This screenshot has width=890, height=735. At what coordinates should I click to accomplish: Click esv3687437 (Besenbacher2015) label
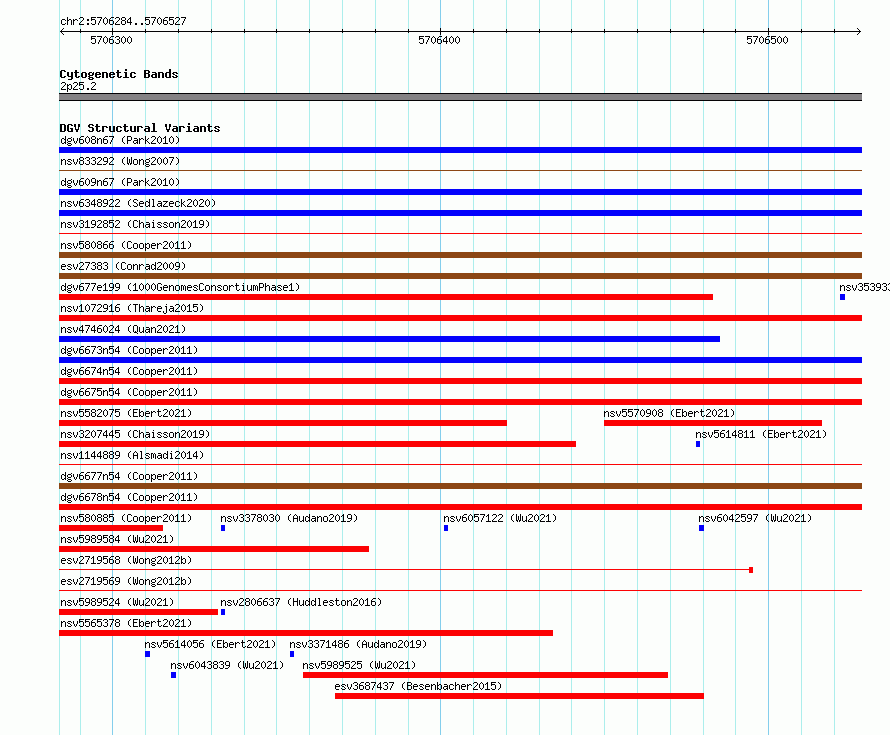pyautogui.click(x=418, y=686)
